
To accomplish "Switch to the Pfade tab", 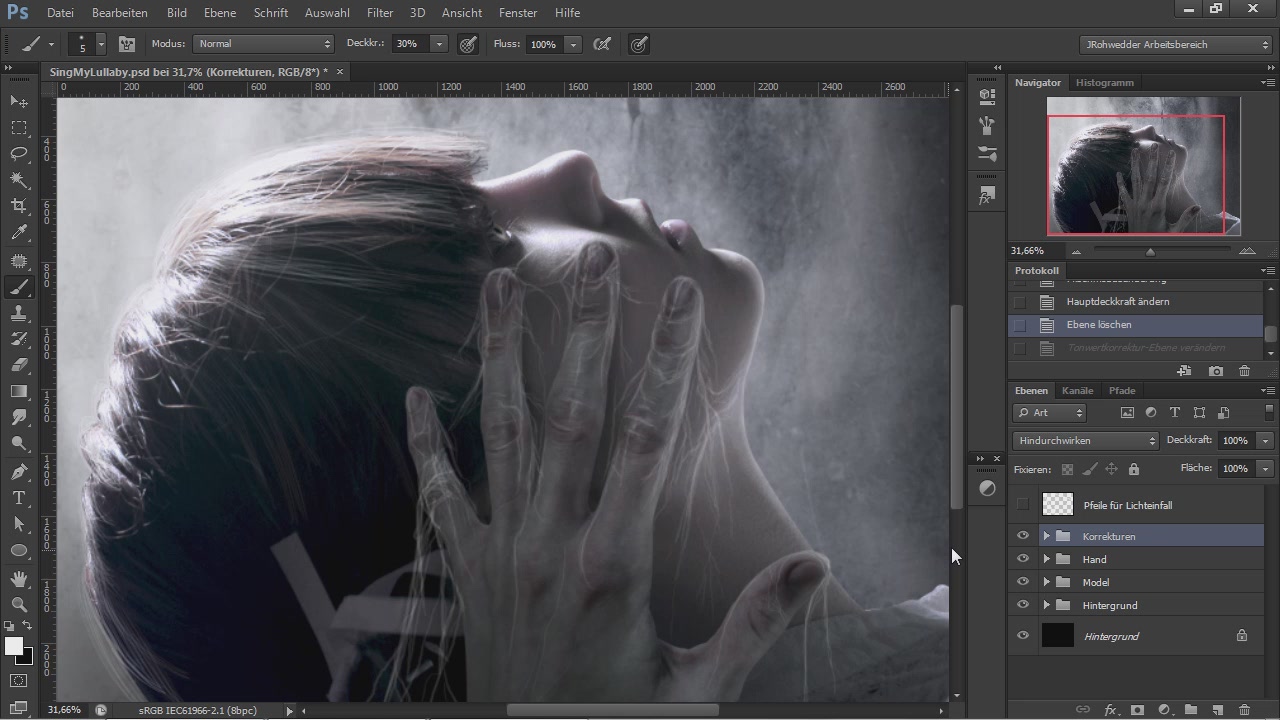I will coord(1122,390).
